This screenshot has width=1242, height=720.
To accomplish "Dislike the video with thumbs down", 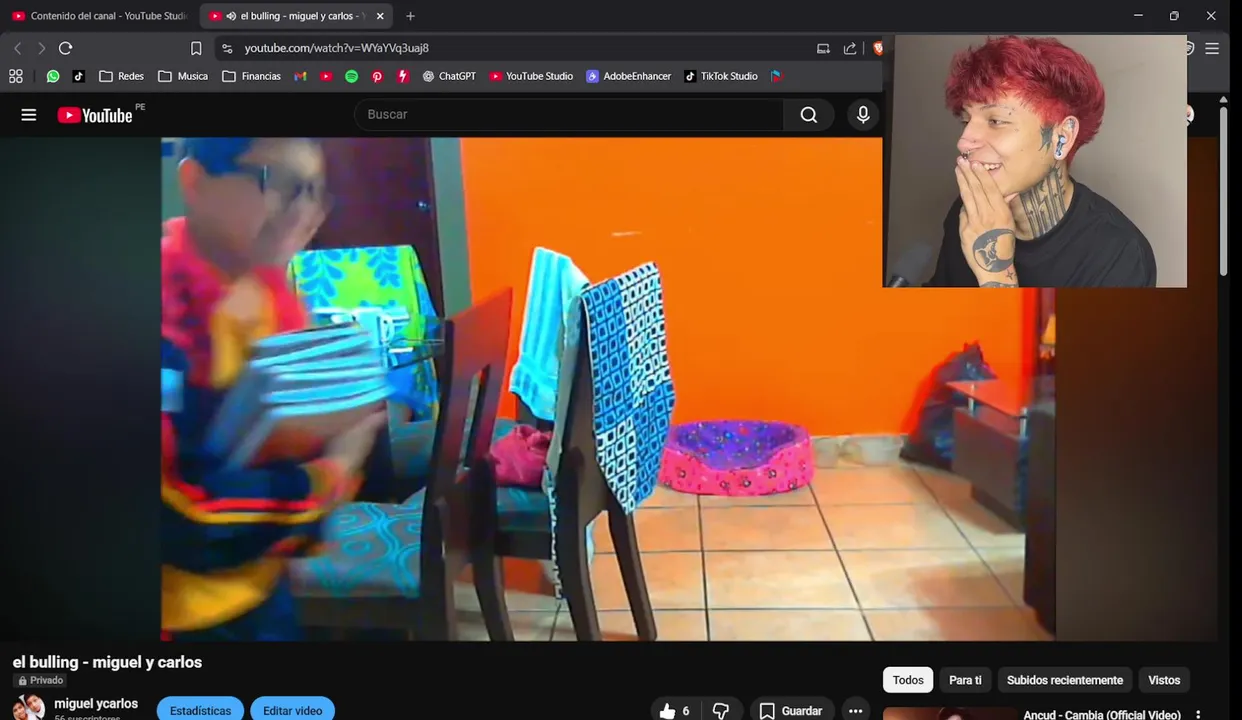I will [x=721, y=711].
